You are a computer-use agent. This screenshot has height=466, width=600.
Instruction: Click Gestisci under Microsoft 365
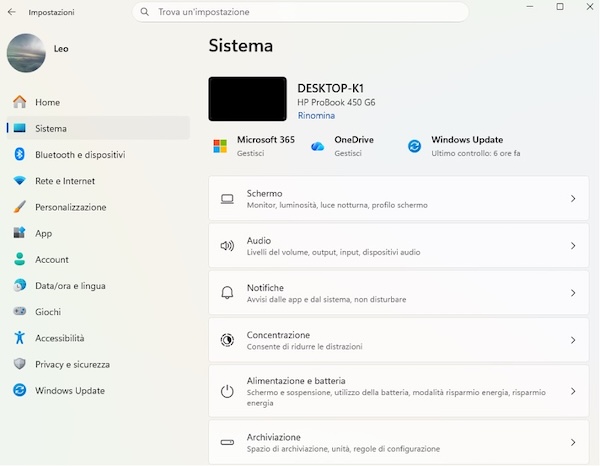tap(250, 153)
